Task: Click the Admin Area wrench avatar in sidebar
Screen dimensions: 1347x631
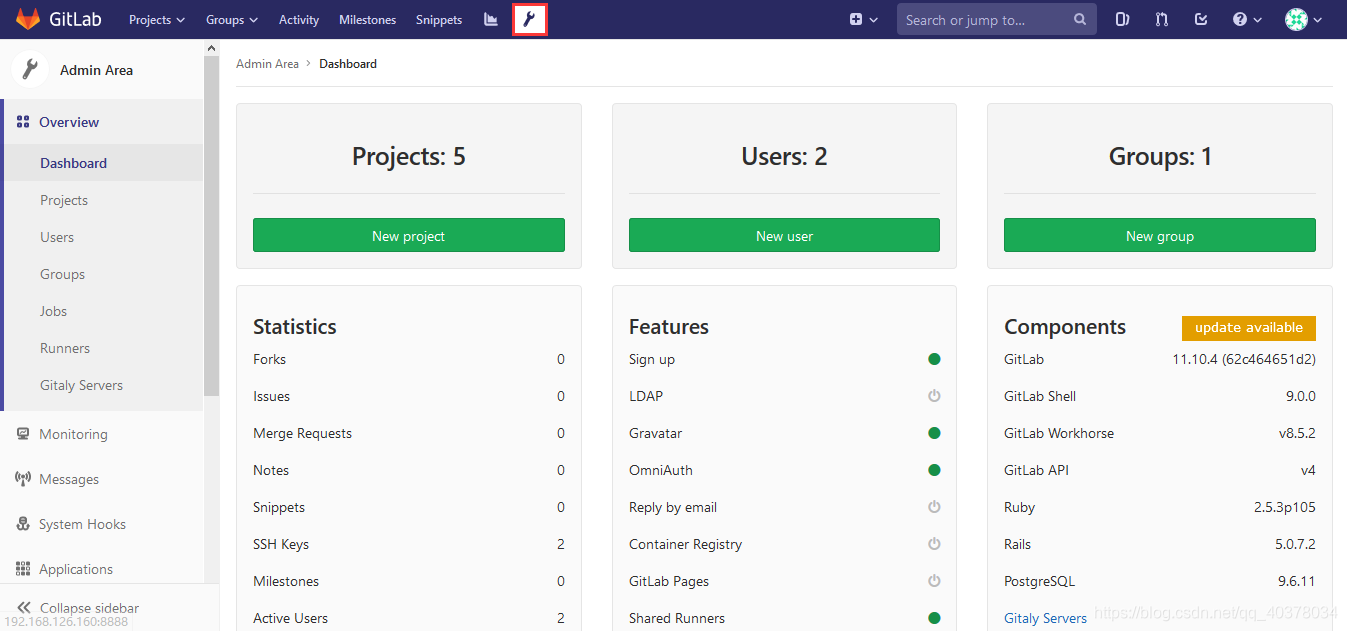Action: point(30,69)
